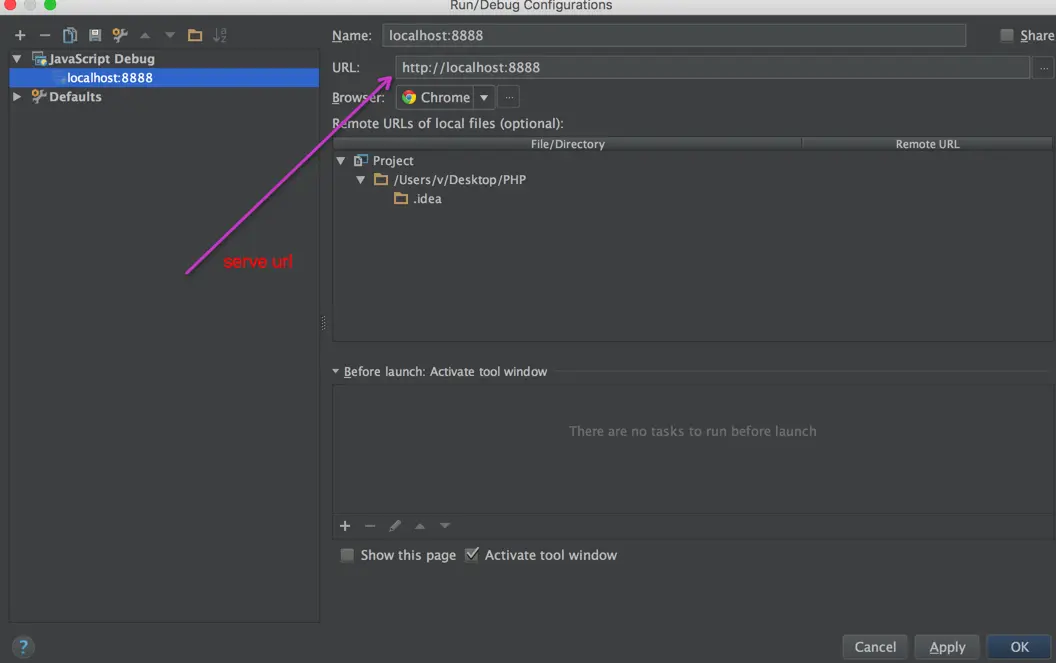Click the Apply button

pos(947,647)
